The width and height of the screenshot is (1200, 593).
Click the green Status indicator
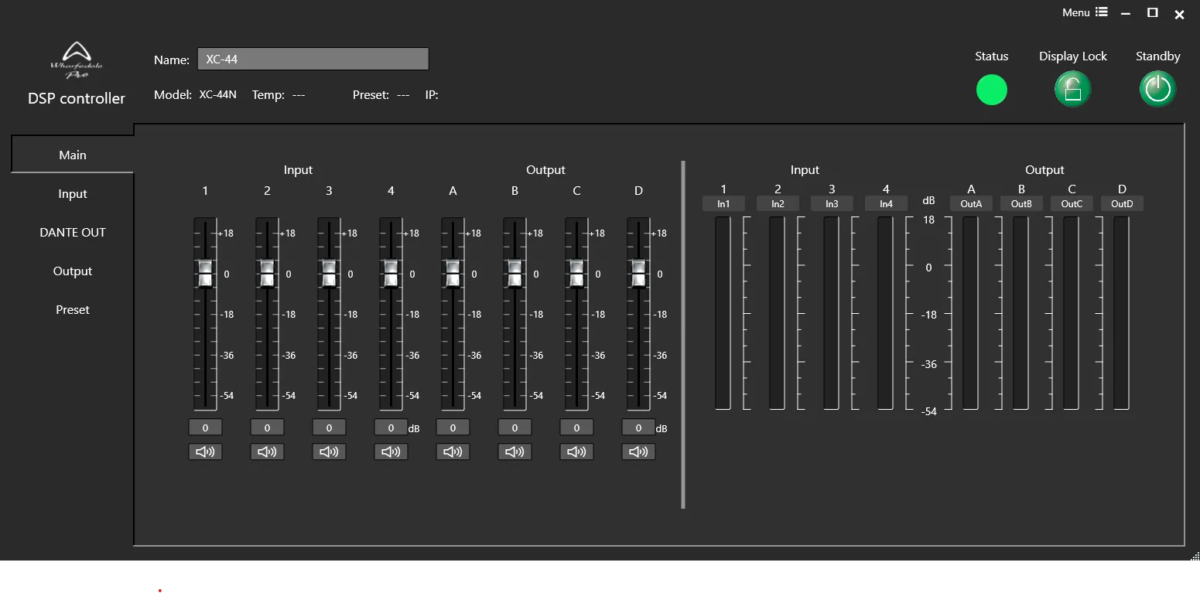pos(991,90)
